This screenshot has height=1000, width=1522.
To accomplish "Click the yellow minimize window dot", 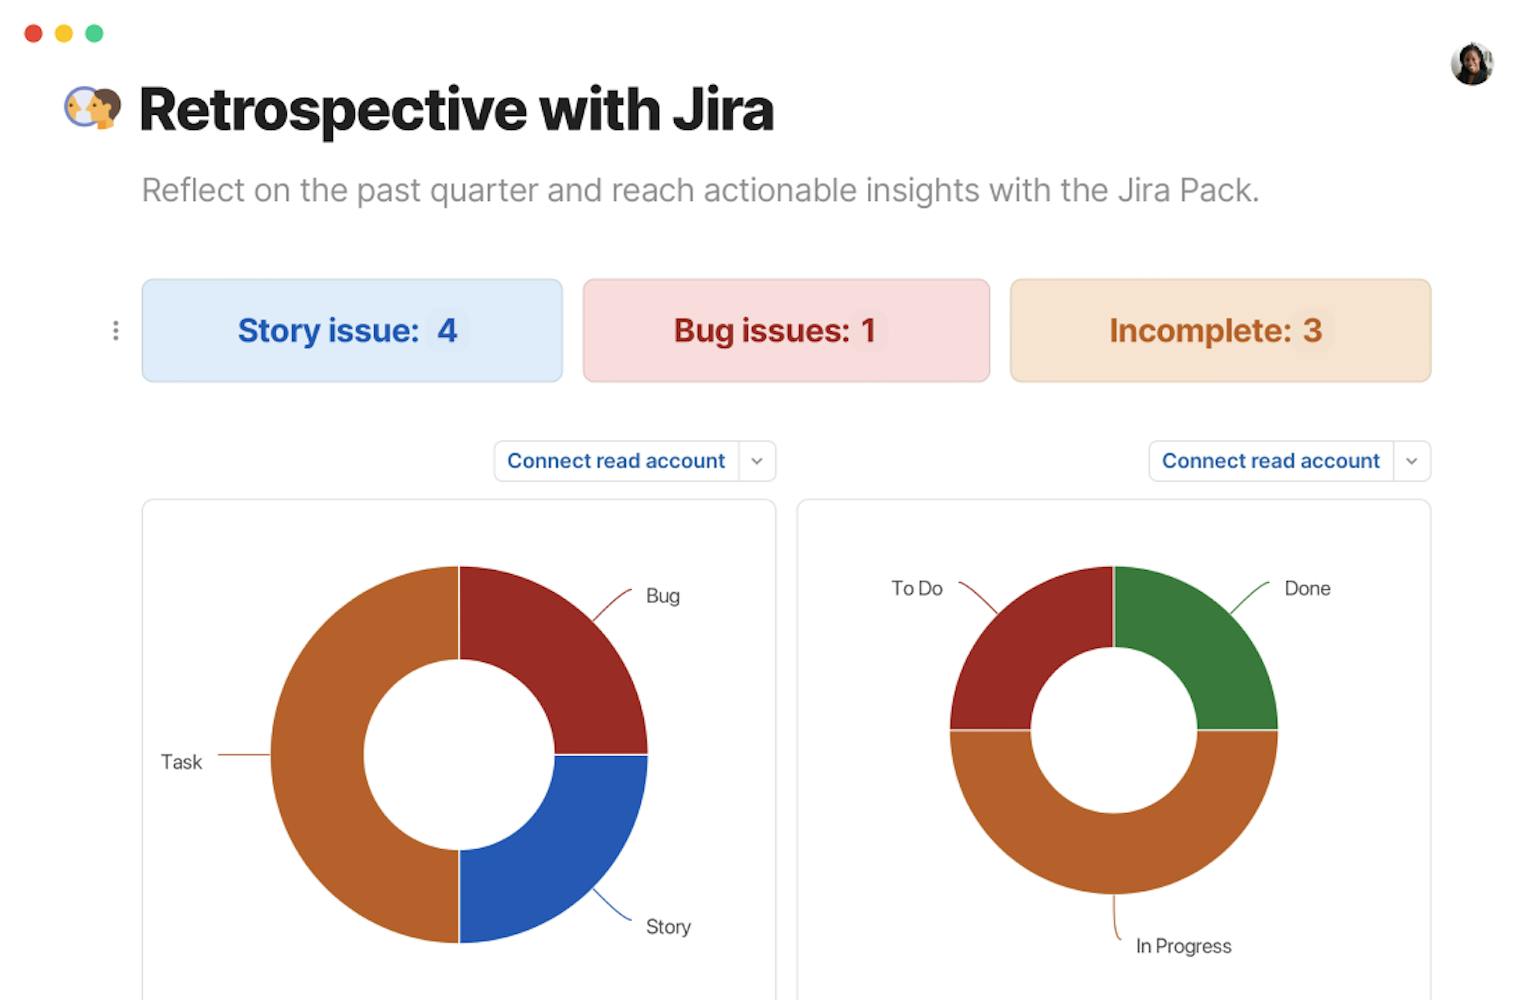I will coord(64,34).
